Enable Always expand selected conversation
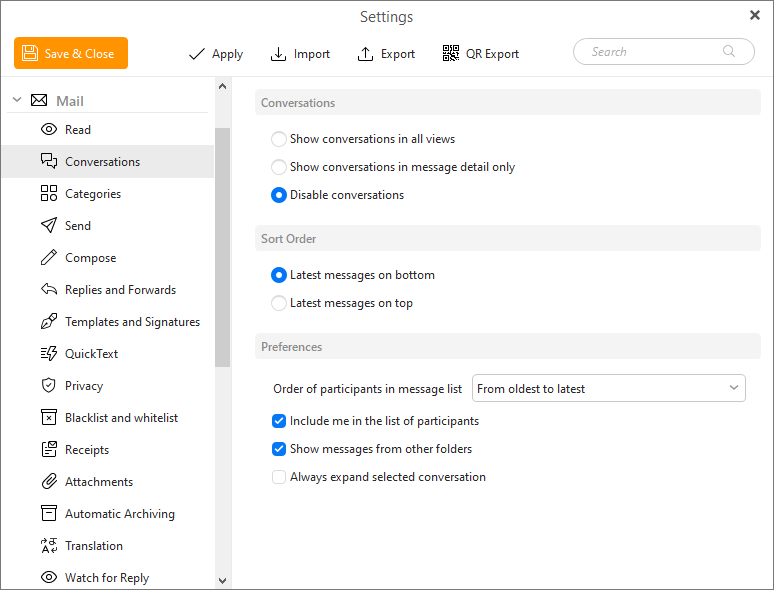This screenshot has height=590, width=774. pyautogui.click(x=279, y=477)
